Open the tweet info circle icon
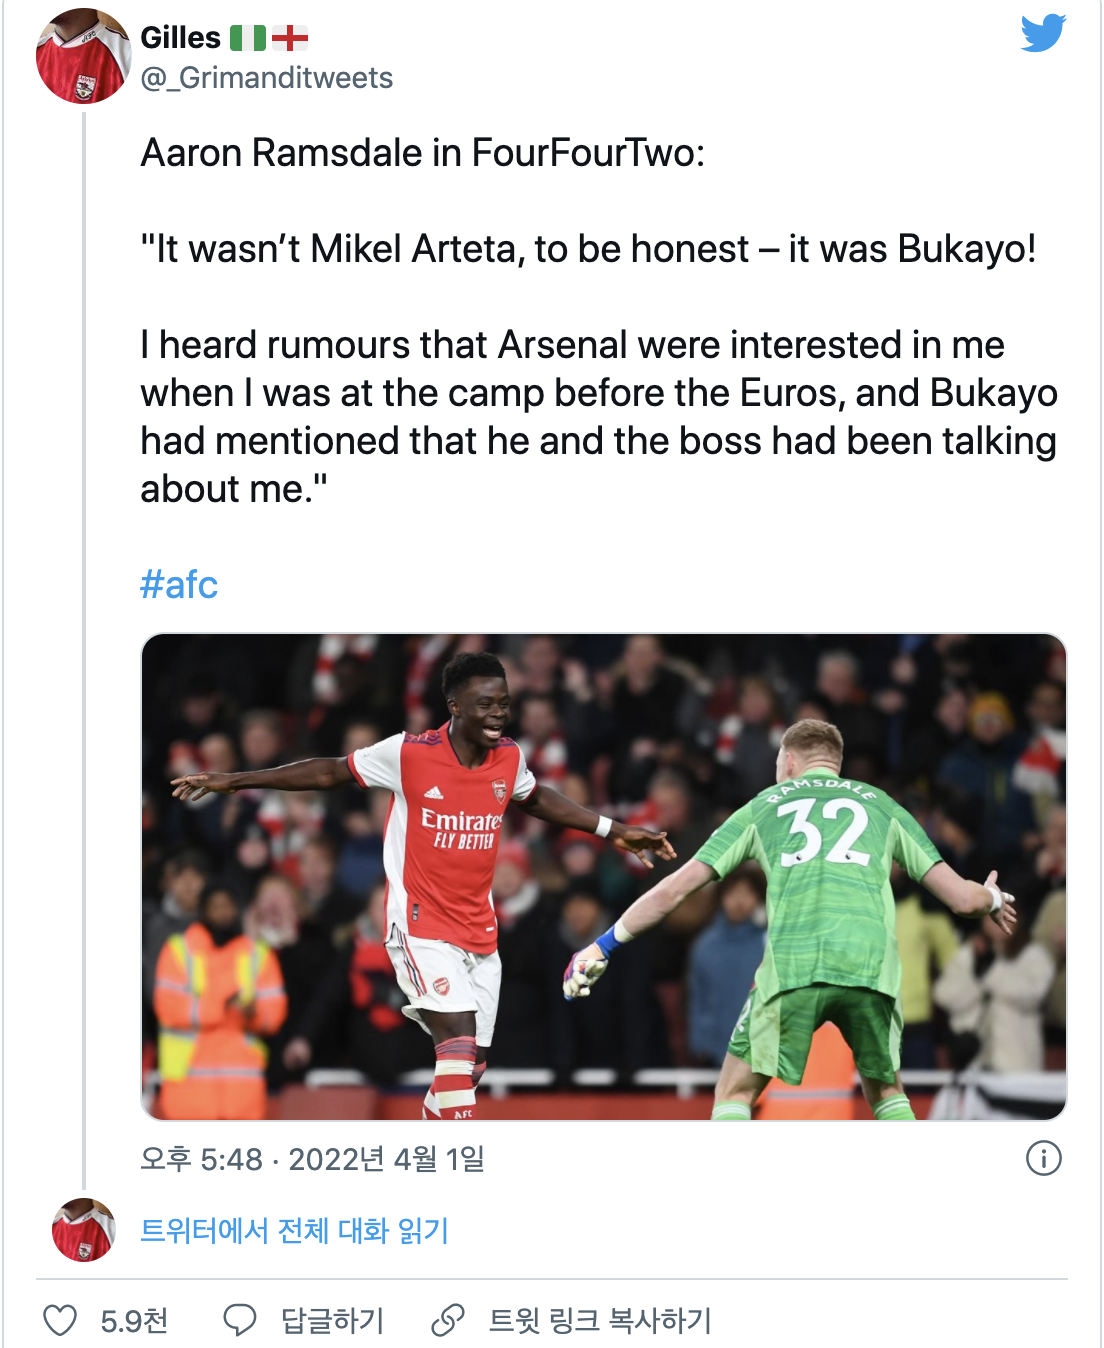Viewport: 1104px width, 1348px height. pyautogui.click(x=1043, y=1159)
